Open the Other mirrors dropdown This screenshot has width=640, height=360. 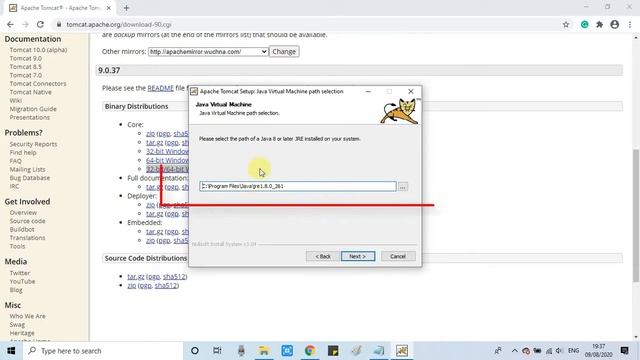pyautogui.click(x=208, y=51)
